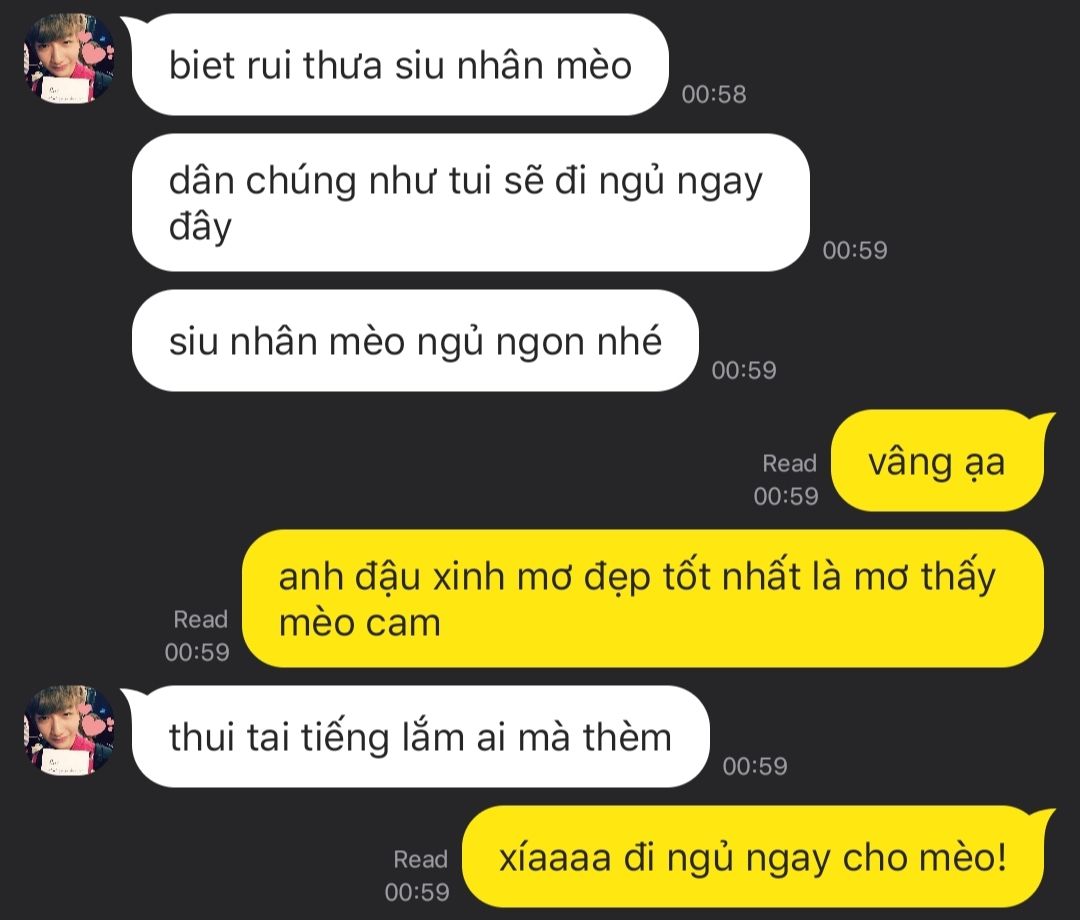Click the 00:58 timestamp
The height and width of the screenshot is (920, 1080).
(x=714, y=94)
